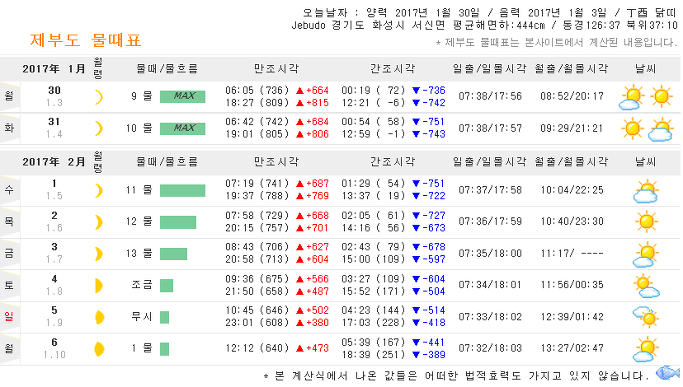
Task: Click the green tide bar for 11 물
Action: pos(183,190)
